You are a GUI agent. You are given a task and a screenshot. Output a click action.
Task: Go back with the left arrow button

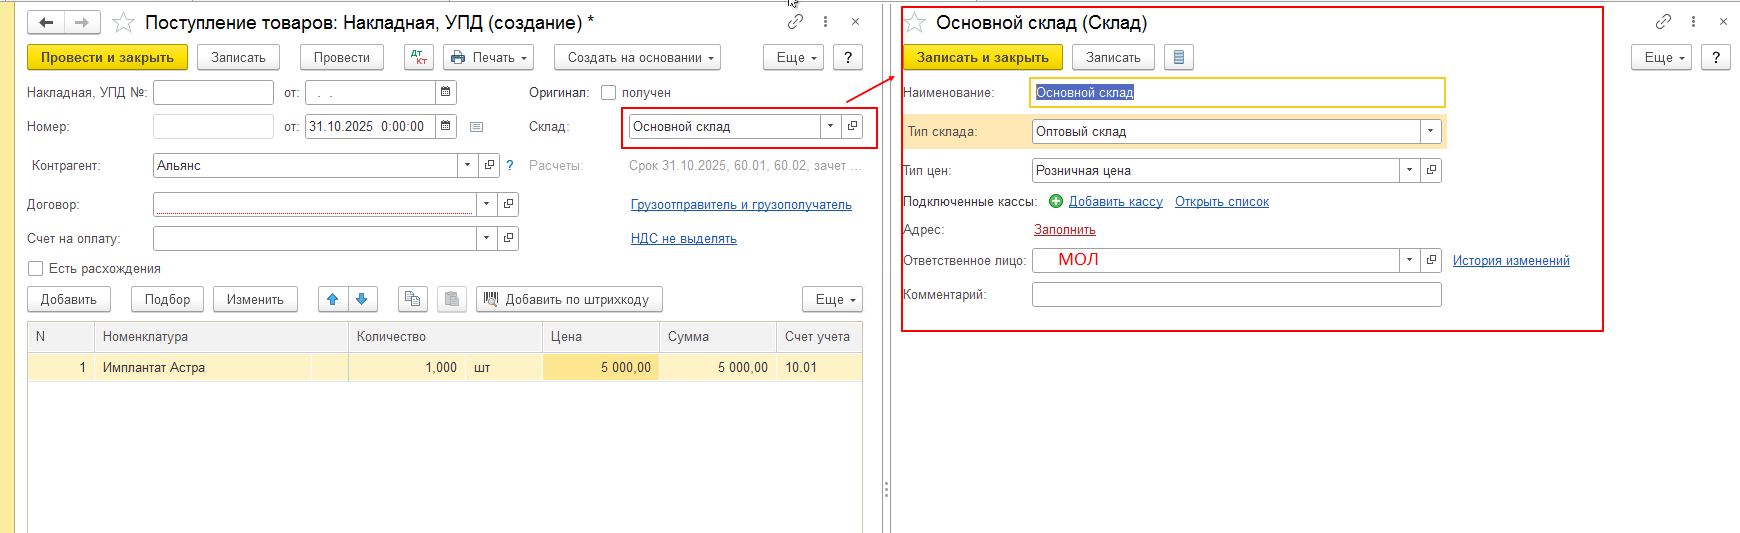click(46, 22)
